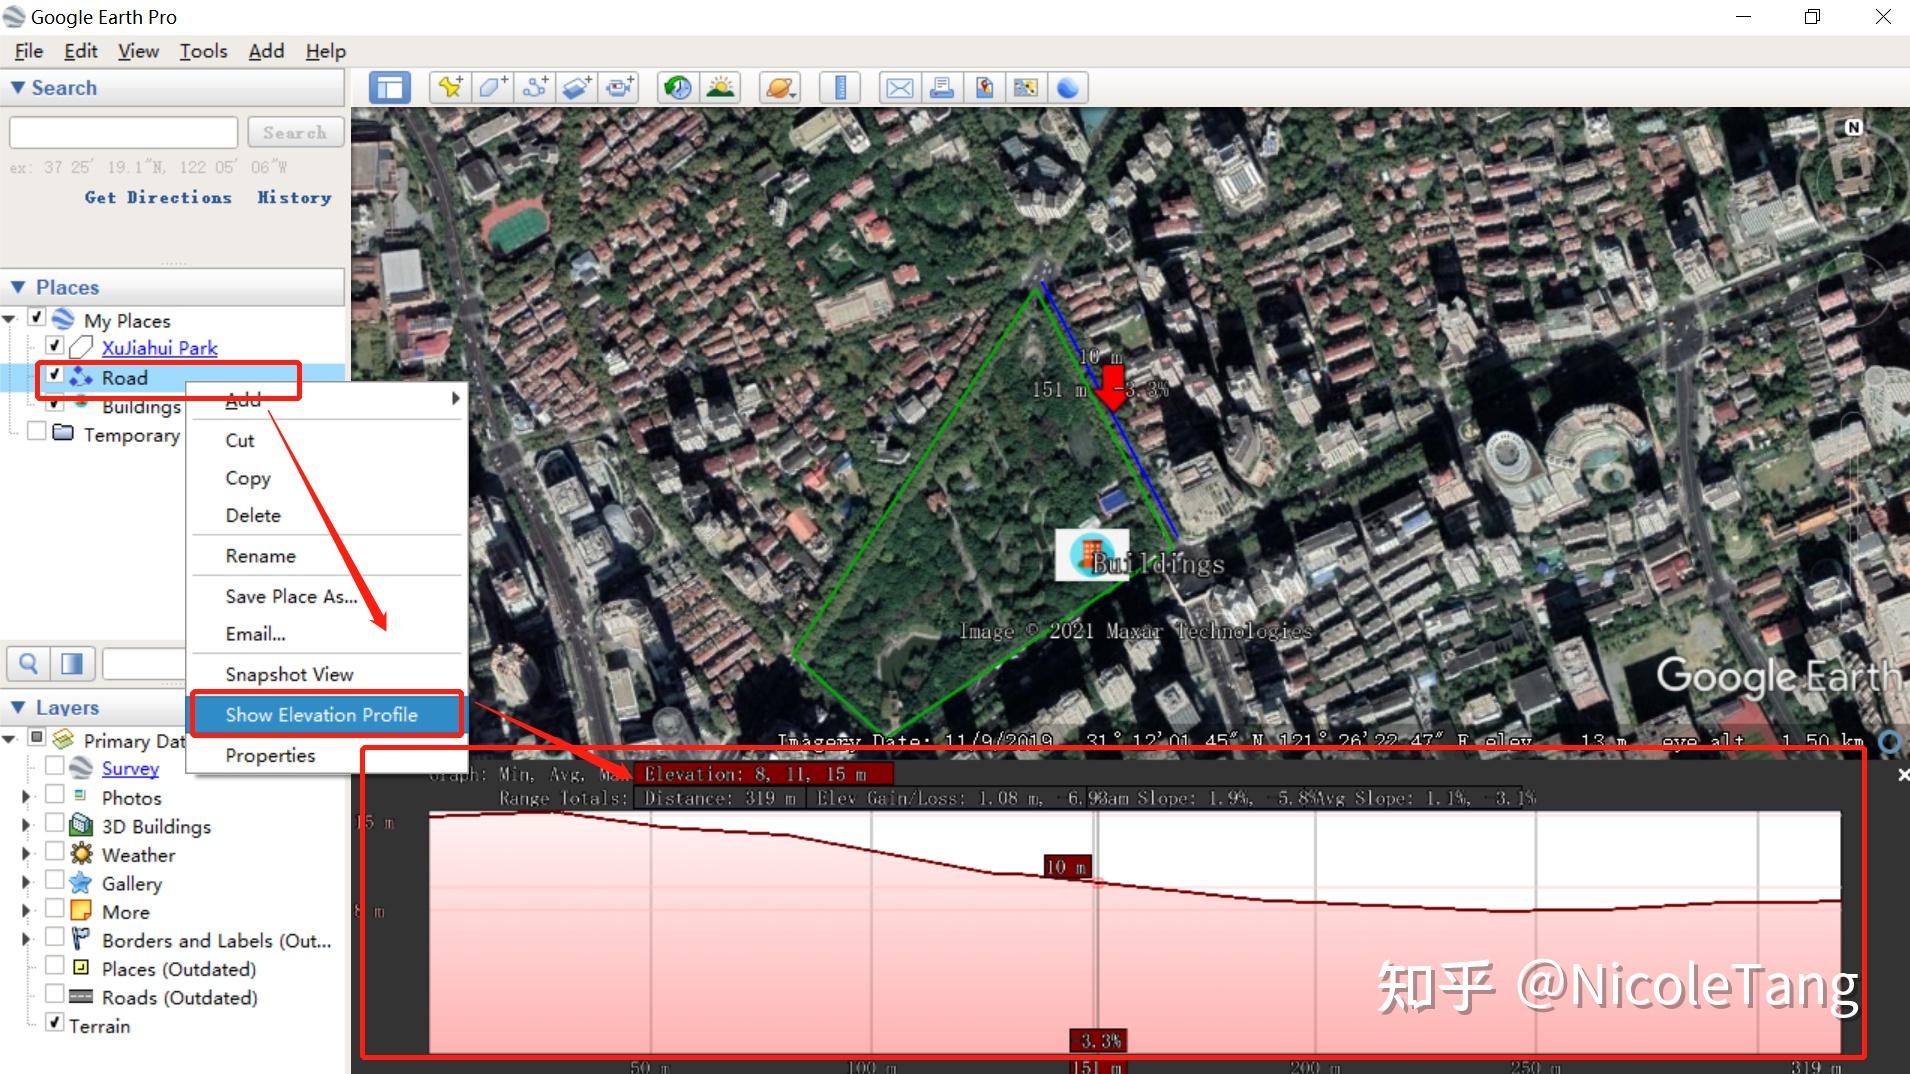1910x1074 pixels.
Task: Click the Borders and Labels flag icon
Action: pyautogui.click(x=81, y=940)
